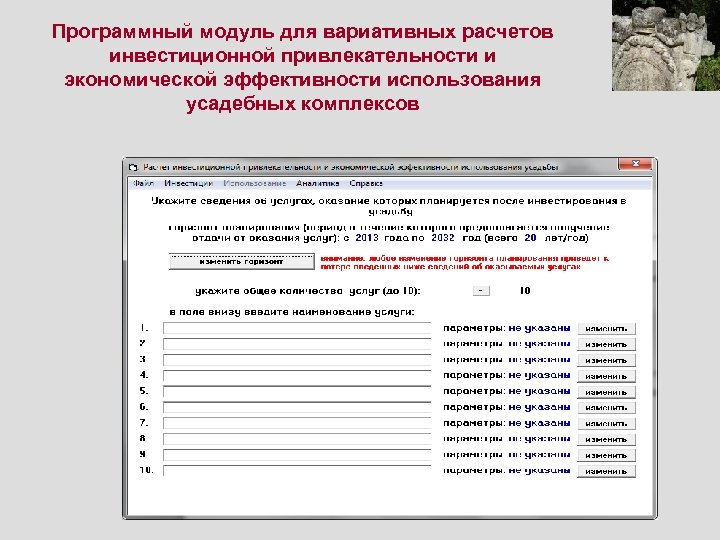Click start year value 2013
The height and width of the screenshot is (540, 720).
pyautogui.click(x=367, y=238)
